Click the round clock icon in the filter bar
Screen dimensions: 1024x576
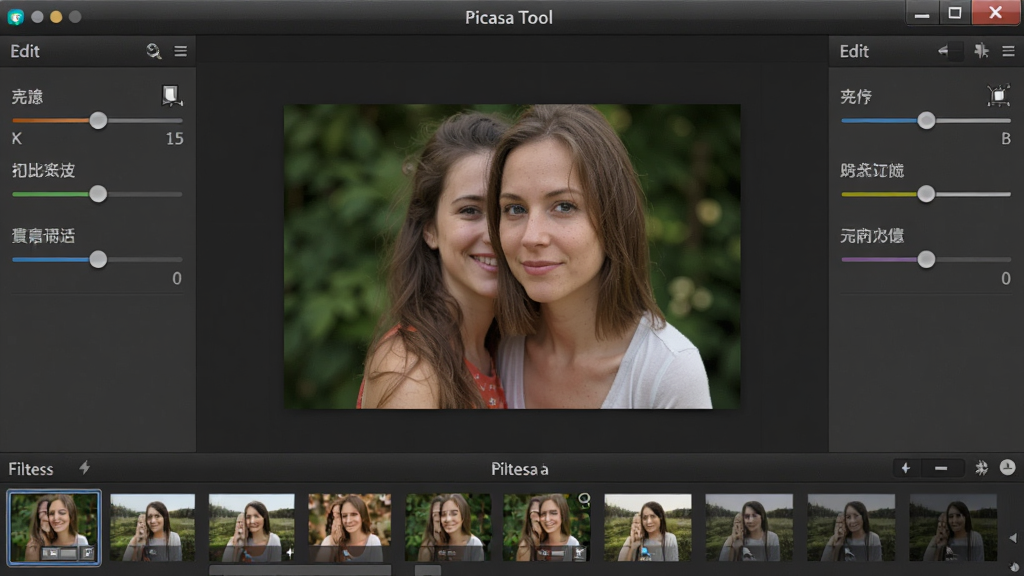1008,468
